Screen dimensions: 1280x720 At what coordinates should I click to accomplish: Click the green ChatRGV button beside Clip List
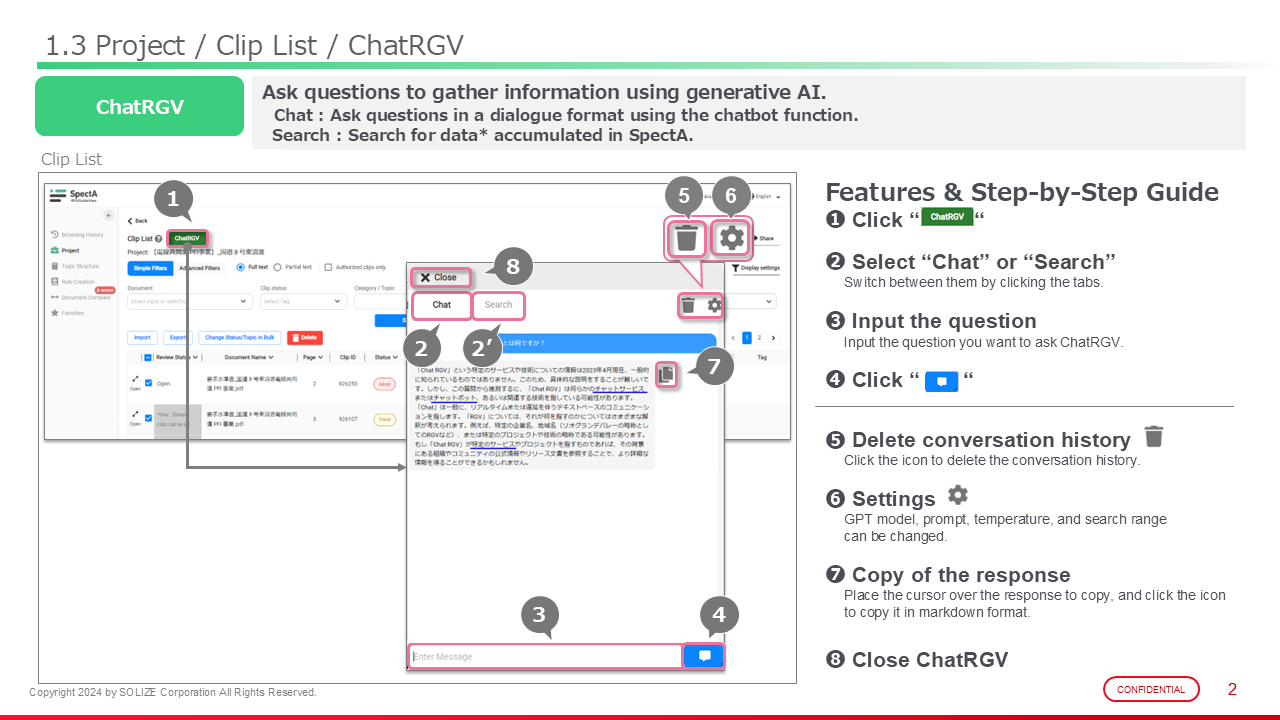click(187, 238)
